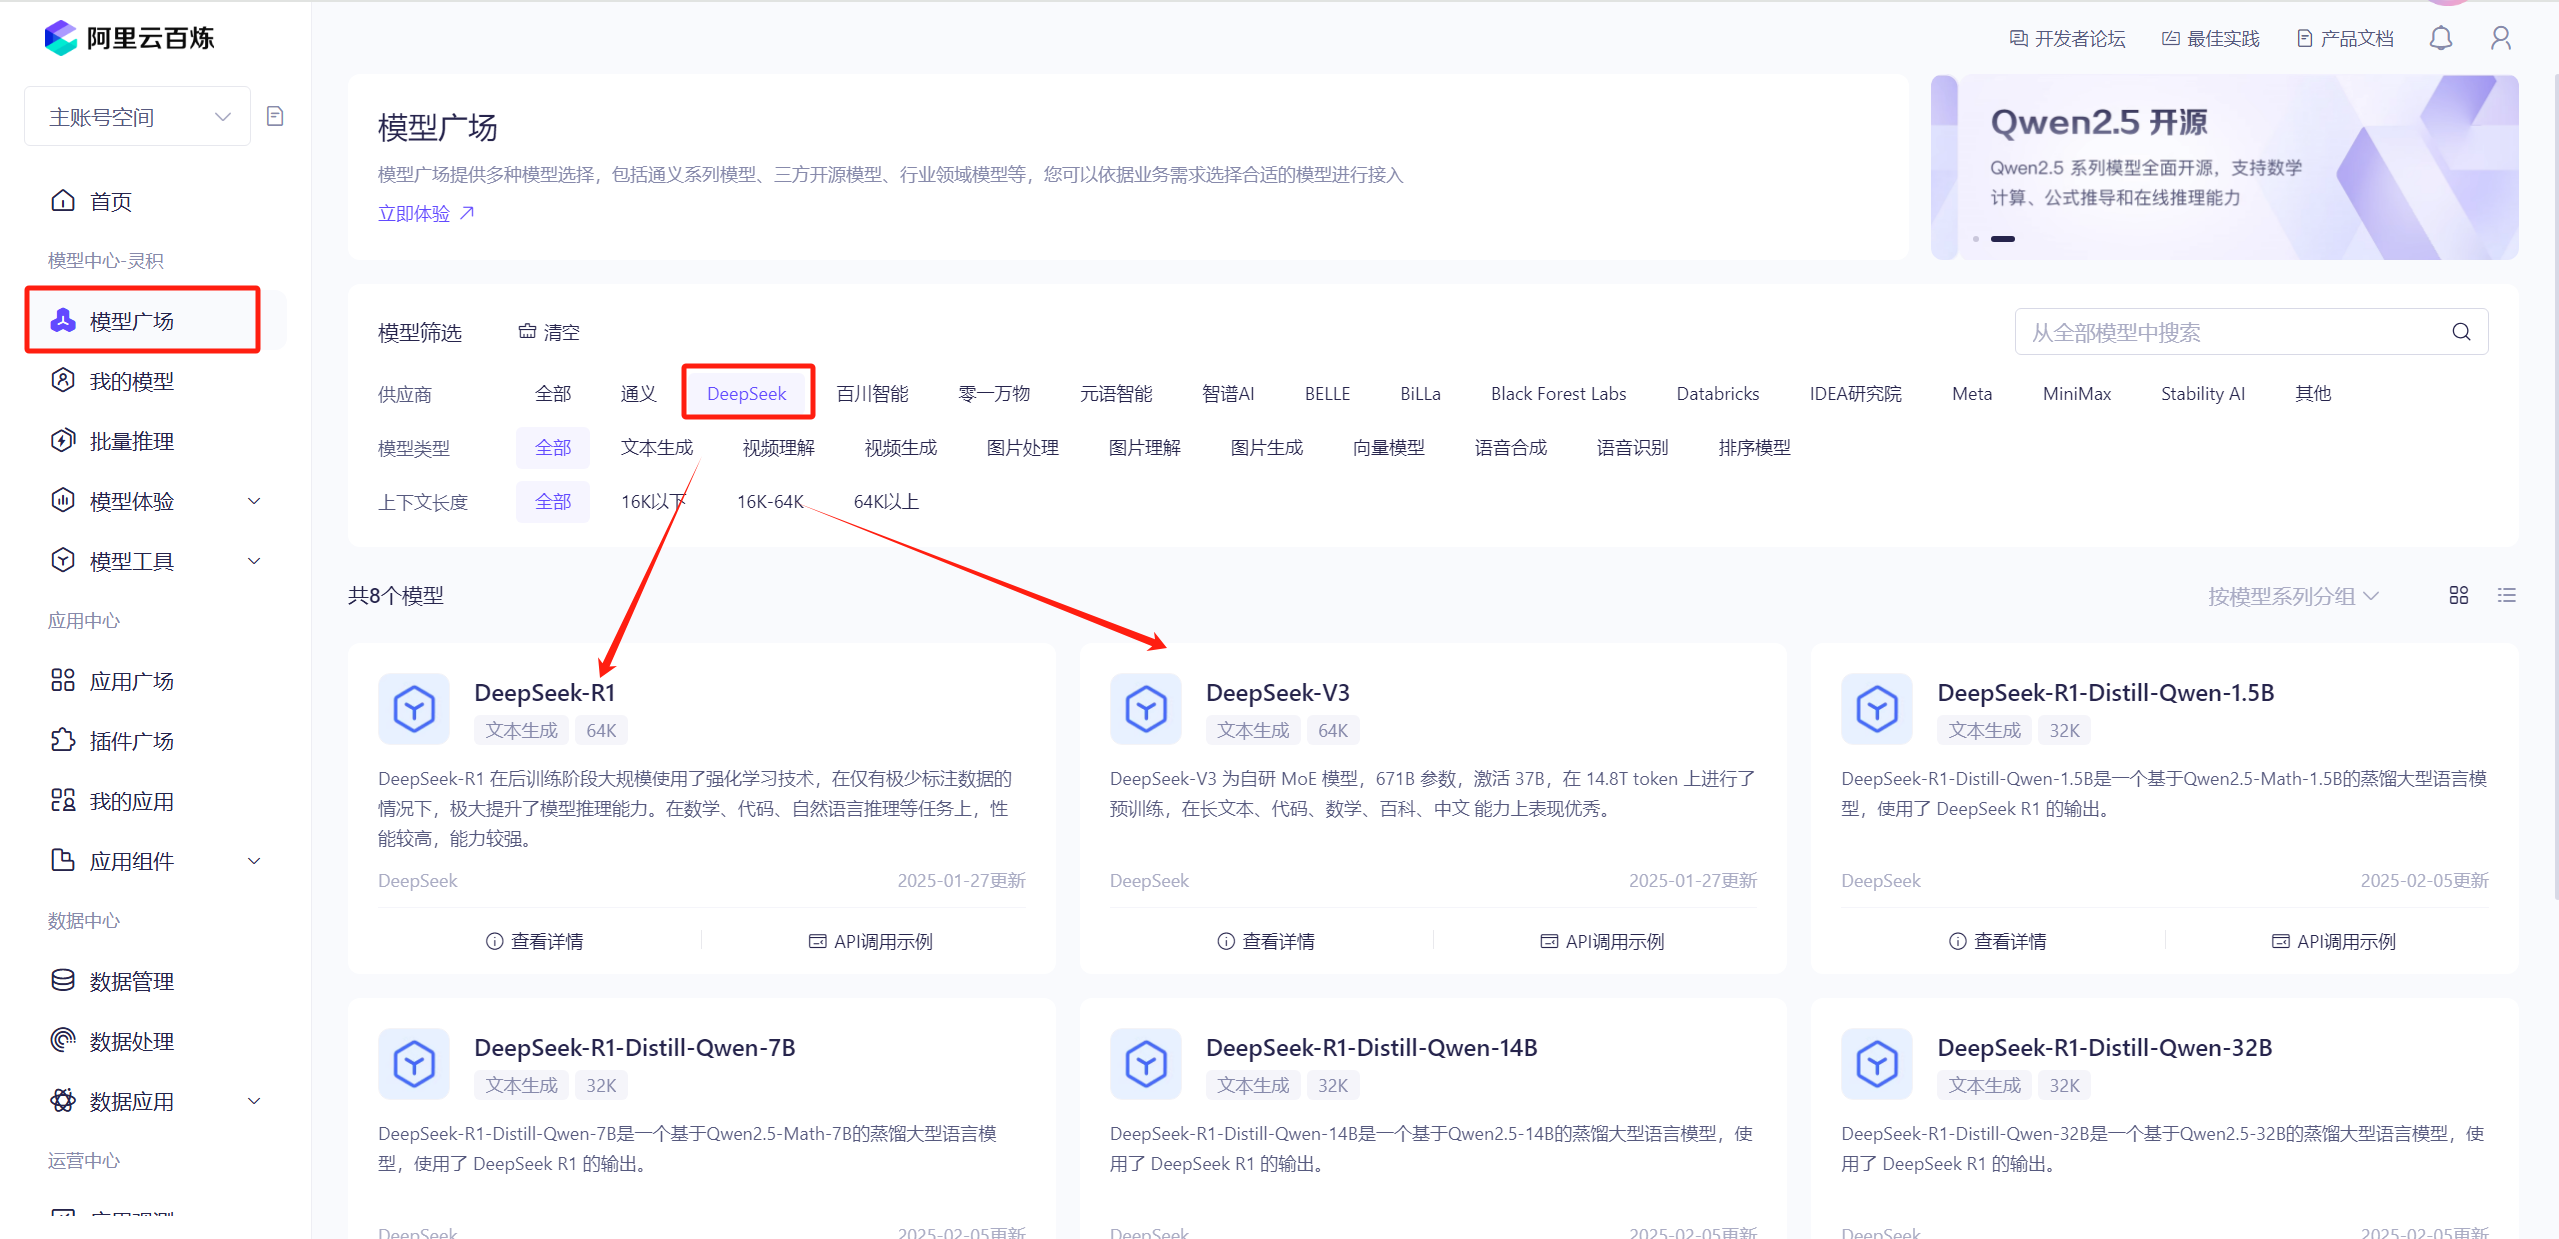This screenshot has width=2559, height=1239.
Task: Select 文本生成 model type filter
Action: (x=656, y=447)
